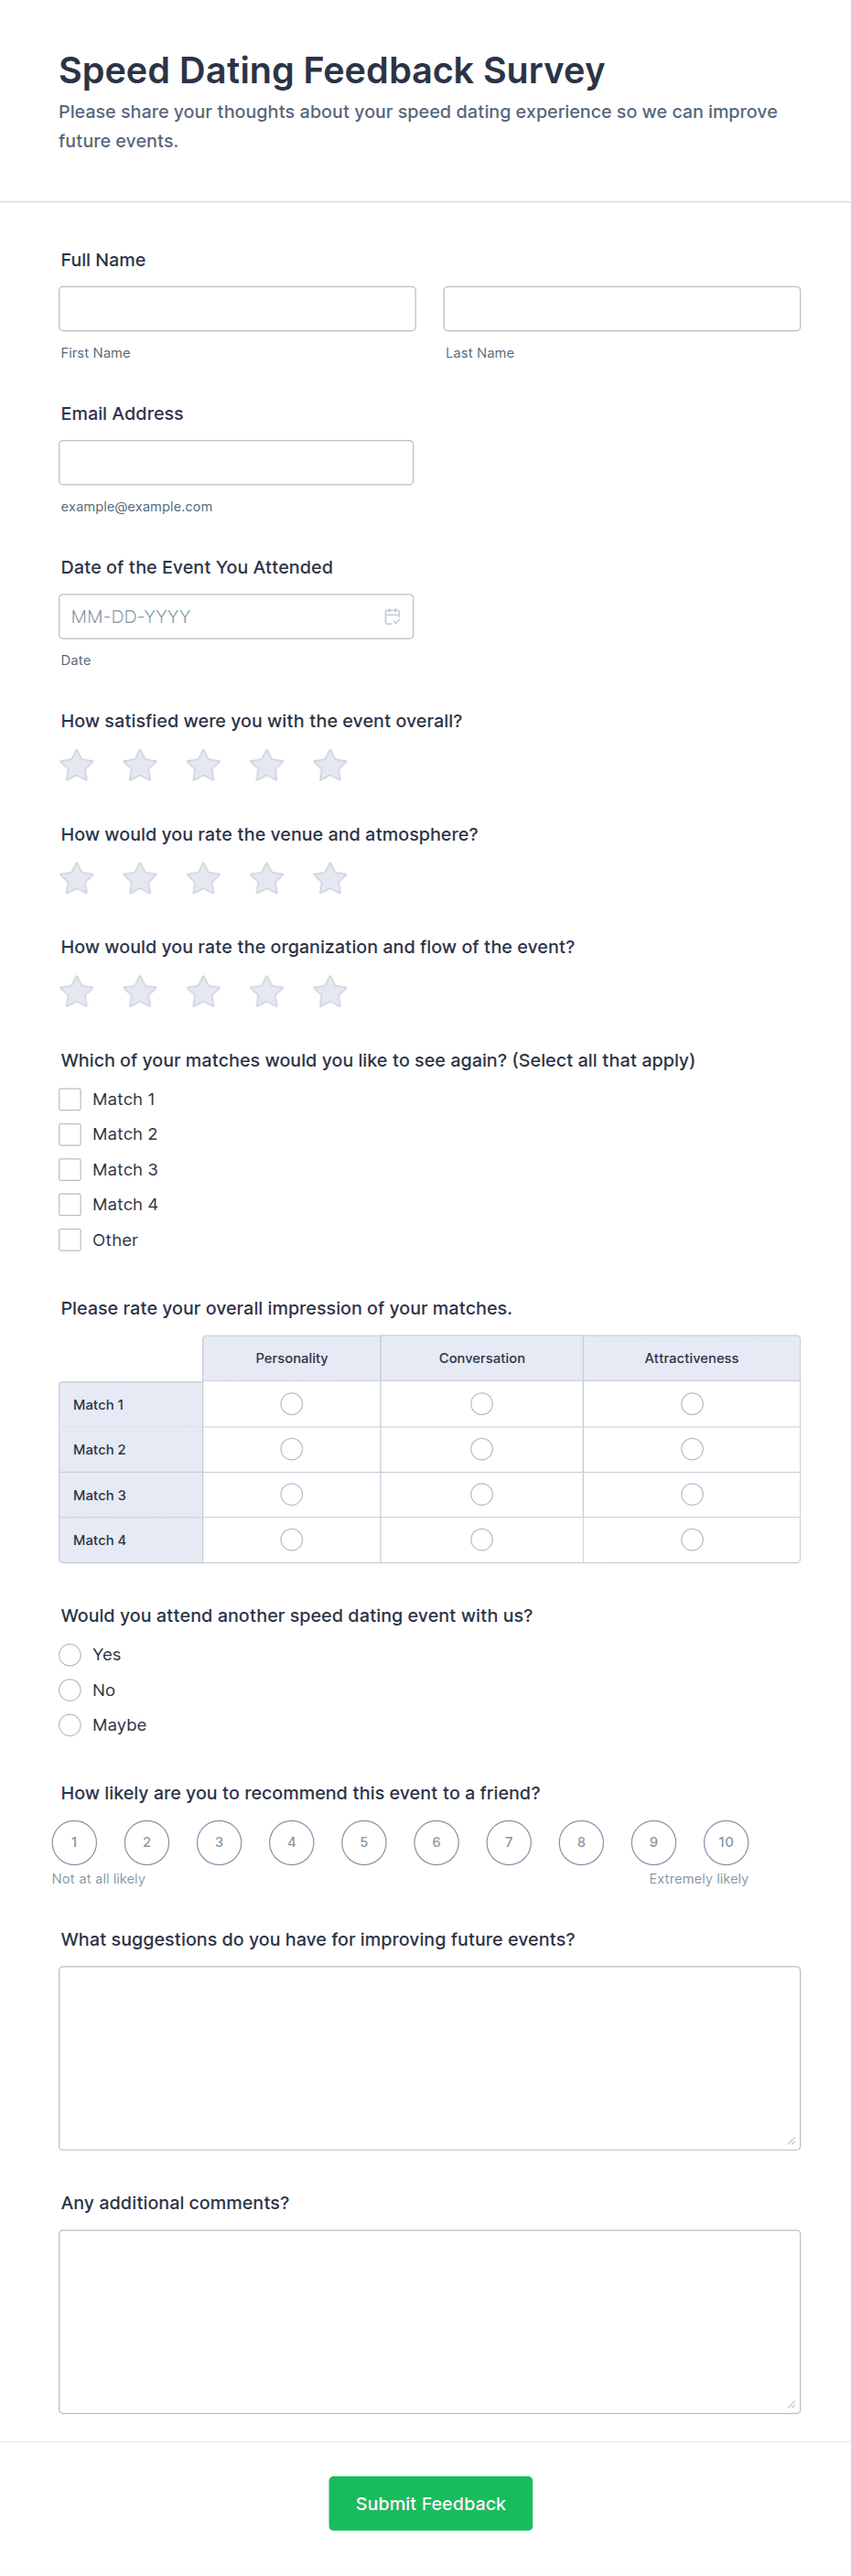851x2576 pixels.
Task: Open the calendar picker icon in date field
Action: pos(392,616)
